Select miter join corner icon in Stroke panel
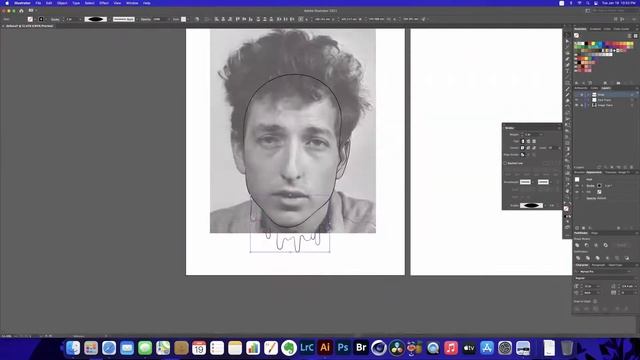This screenshot has height=360, width=640. coord(522,148)
